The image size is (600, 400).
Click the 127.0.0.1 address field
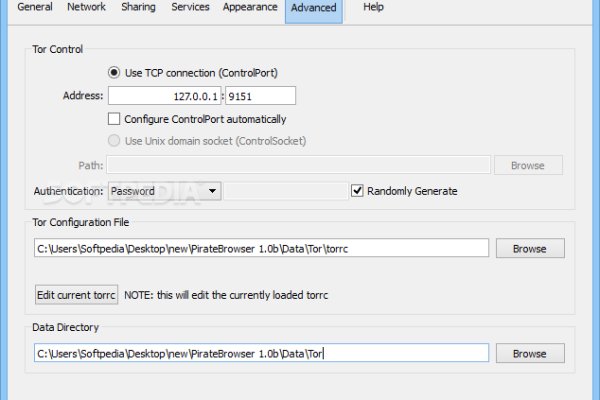click(165, 96)
